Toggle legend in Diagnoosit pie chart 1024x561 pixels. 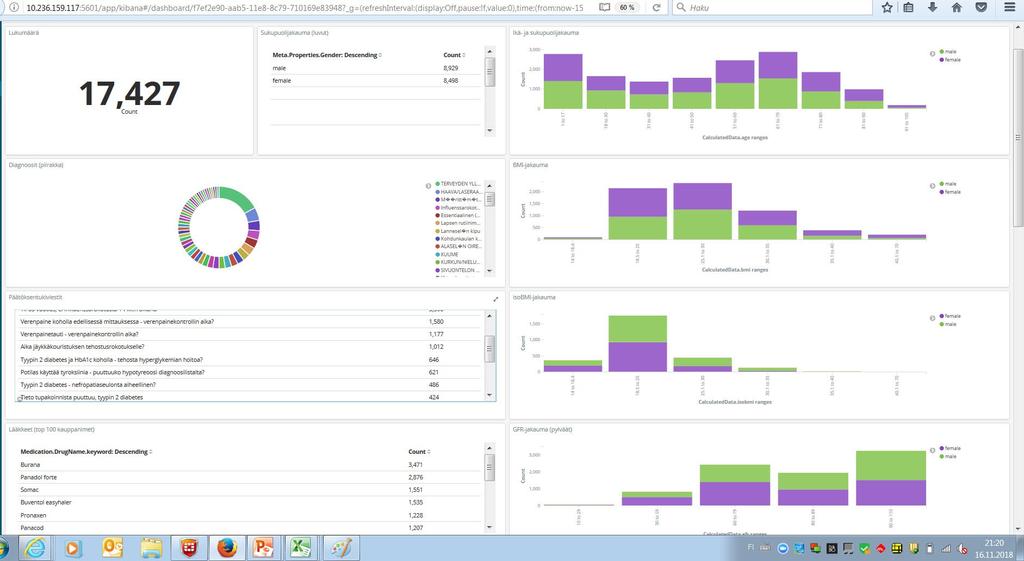point(428,186)
